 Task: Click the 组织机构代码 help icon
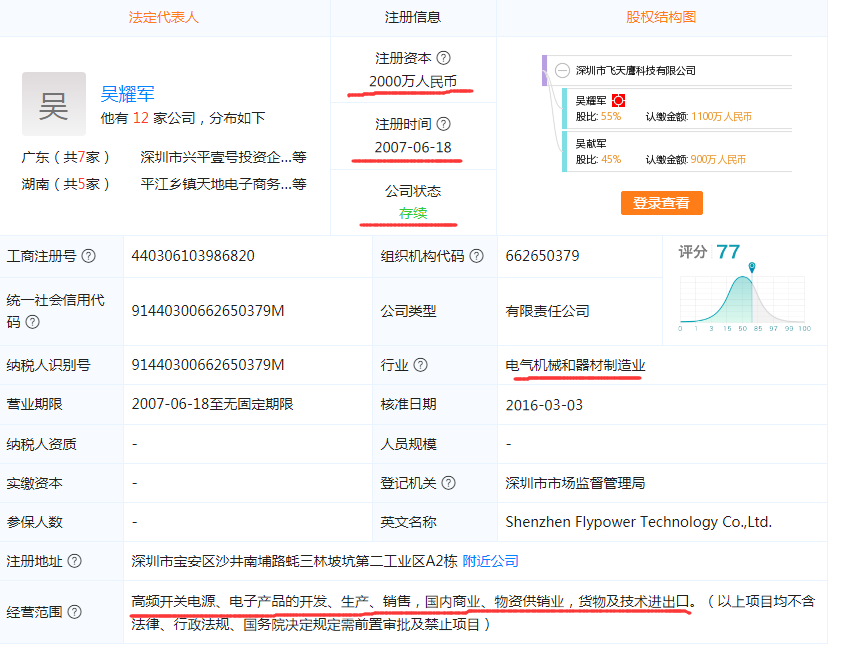tap(474, 256)
